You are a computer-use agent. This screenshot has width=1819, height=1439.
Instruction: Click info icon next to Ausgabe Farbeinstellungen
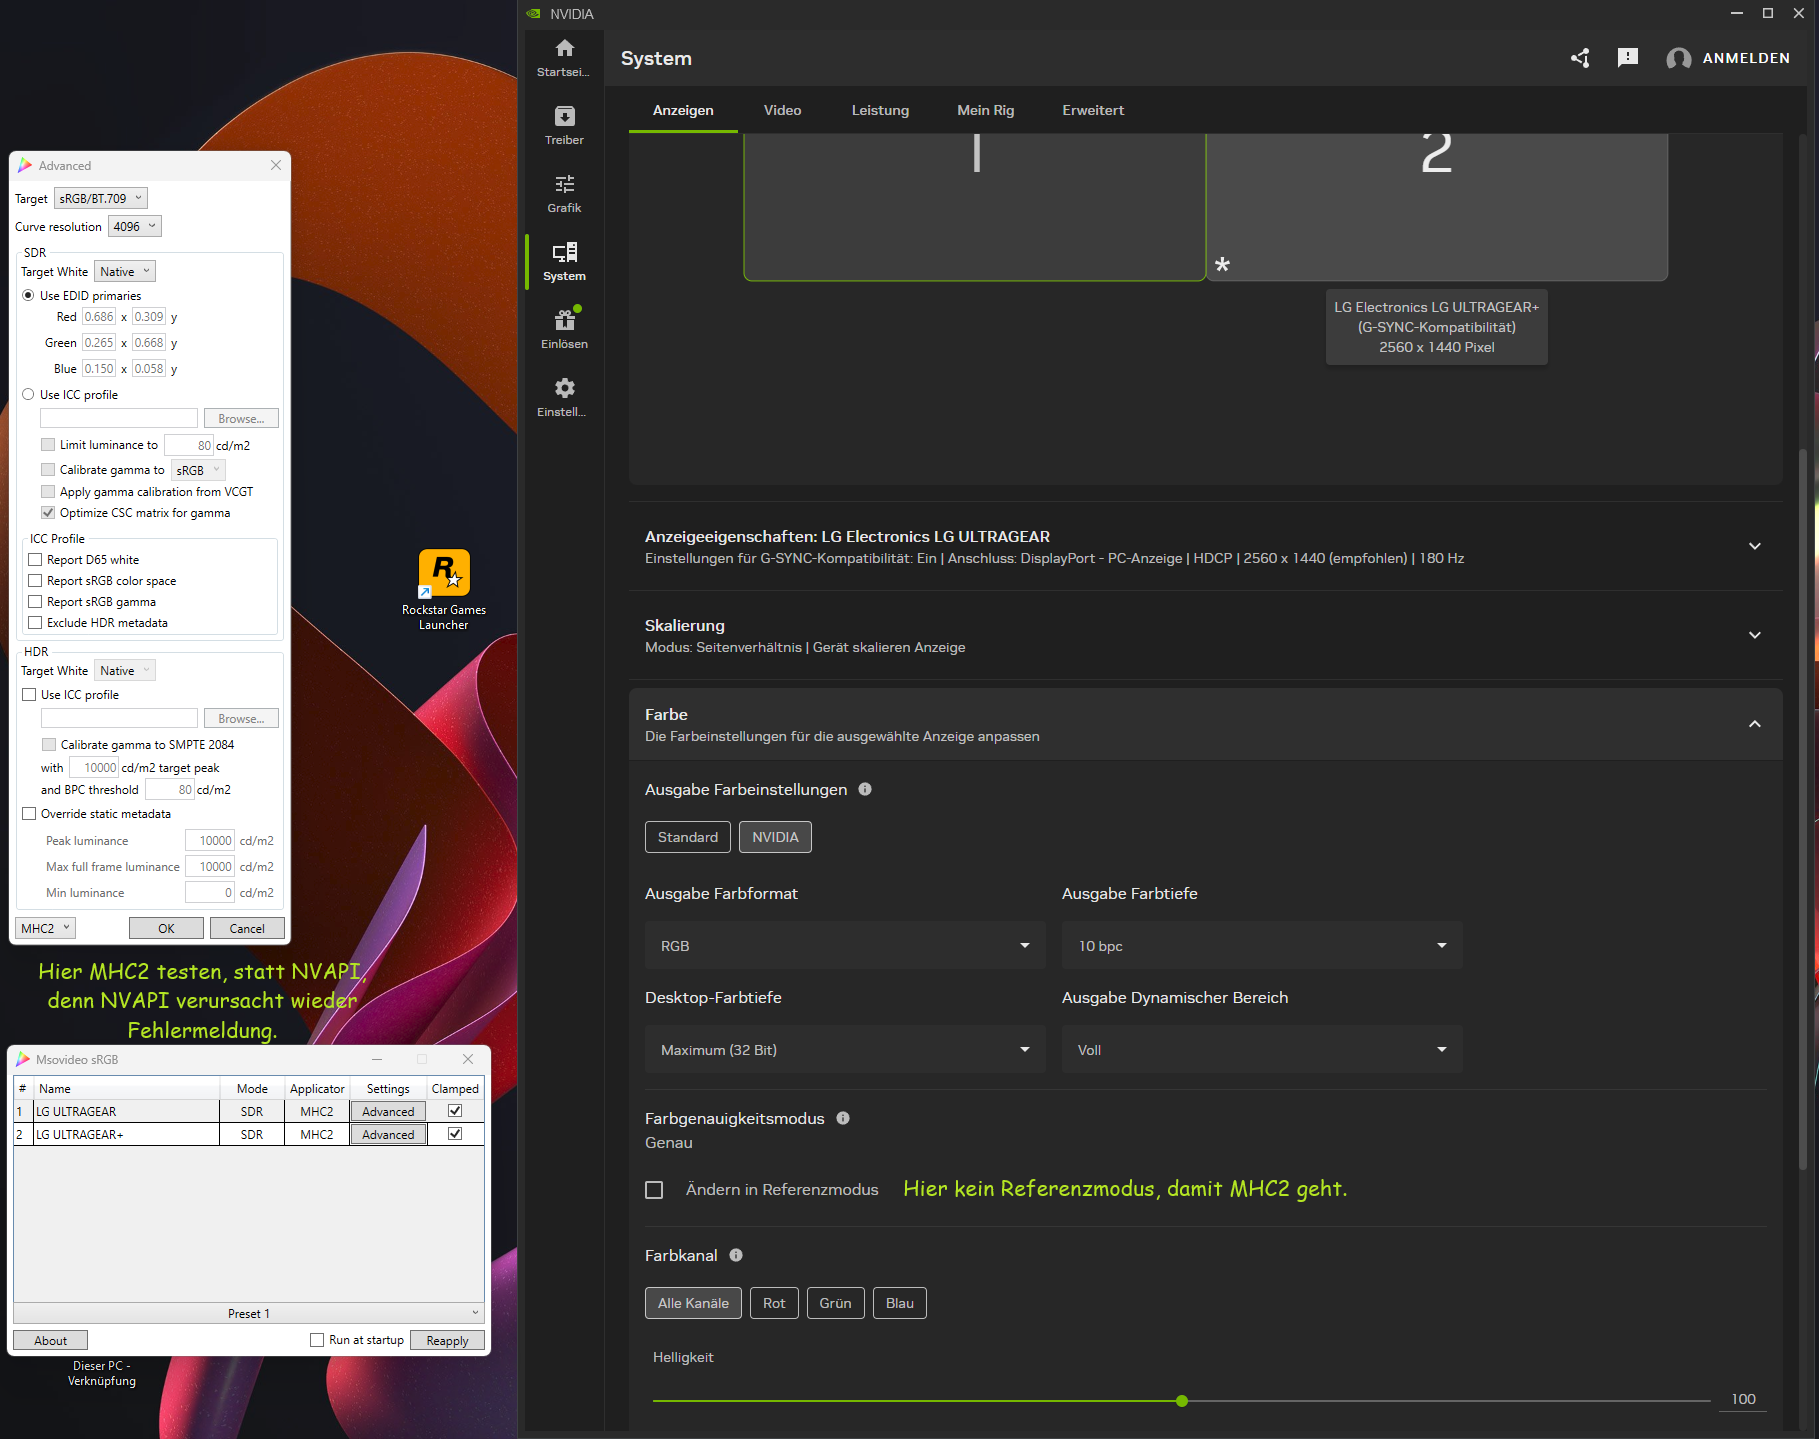(x=865, y=789)
